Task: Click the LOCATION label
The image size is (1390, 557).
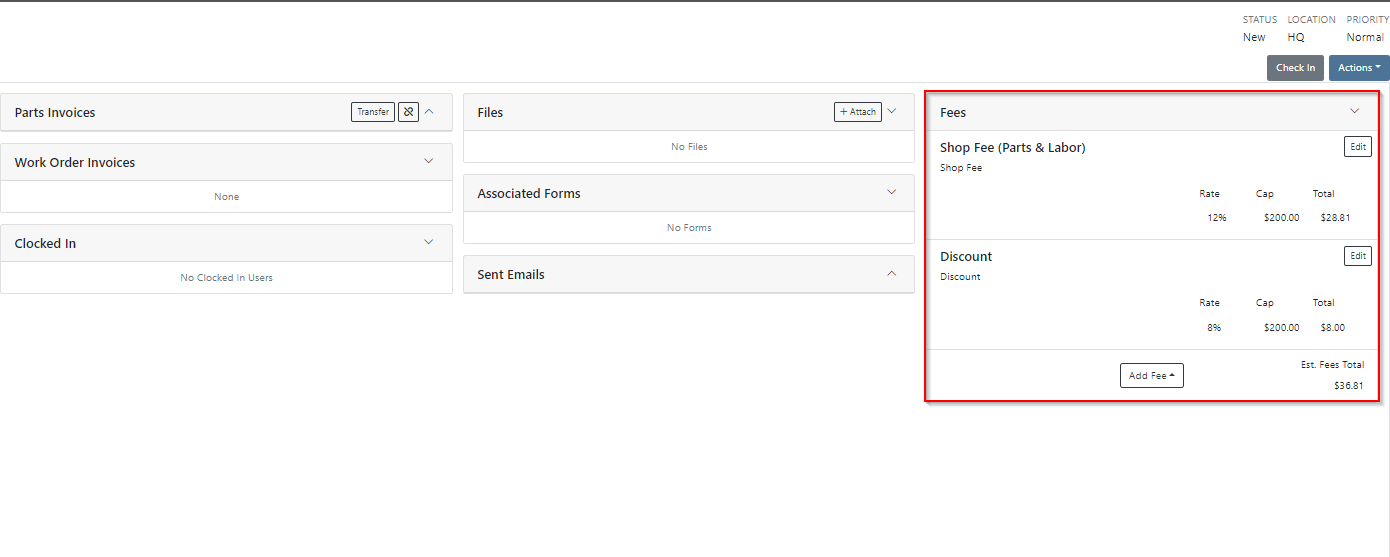Action: [x=1312, y=20]
